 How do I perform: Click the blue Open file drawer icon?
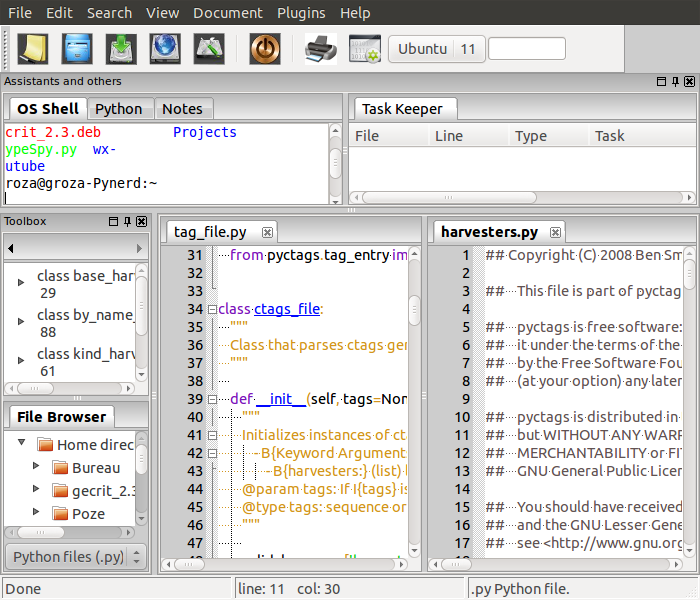pyautogui.click(x=77, y=49)
